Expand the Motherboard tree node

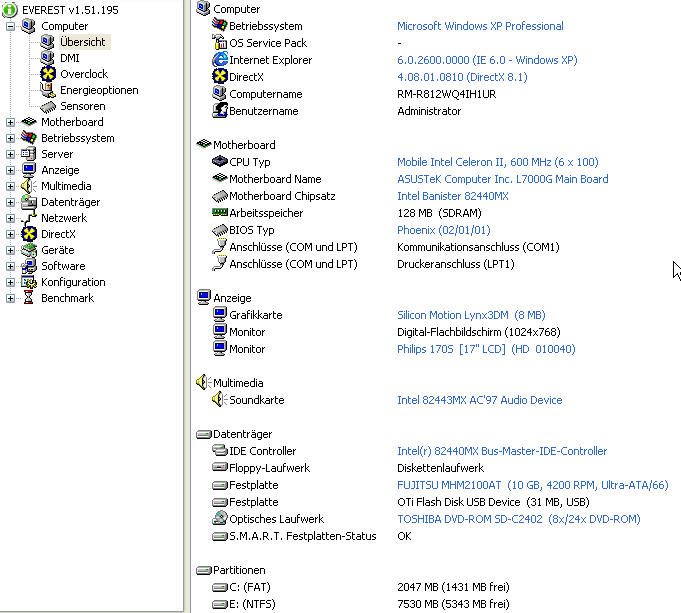pos(10,122)
